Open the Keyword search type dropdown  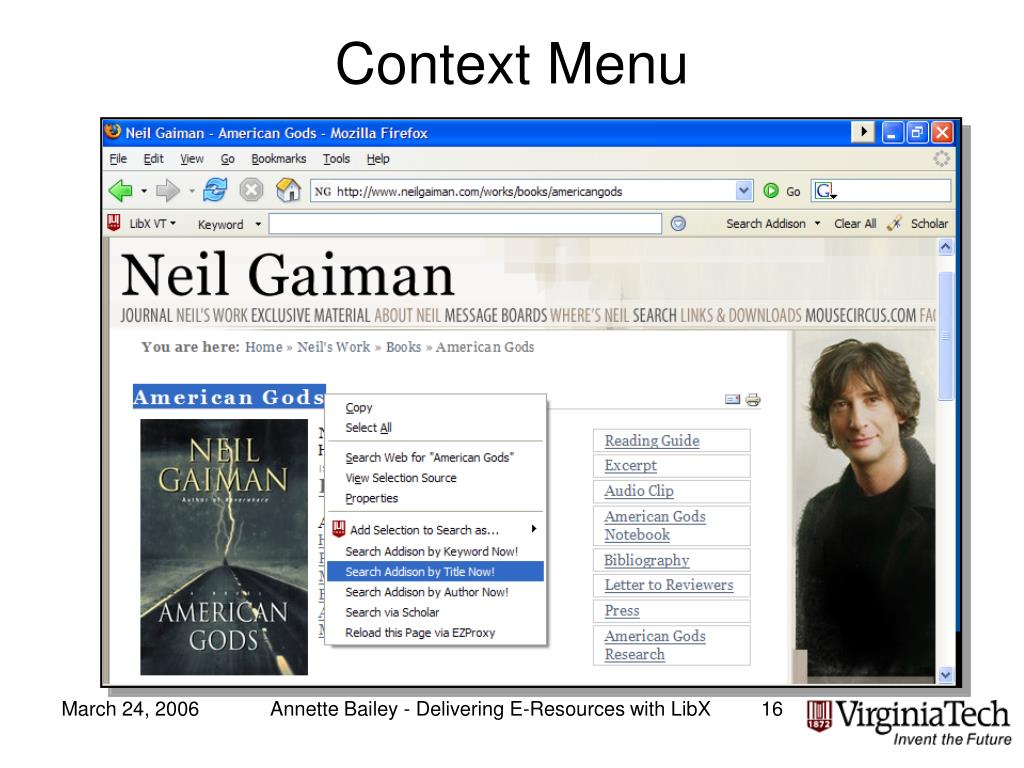tap(259, 224)
